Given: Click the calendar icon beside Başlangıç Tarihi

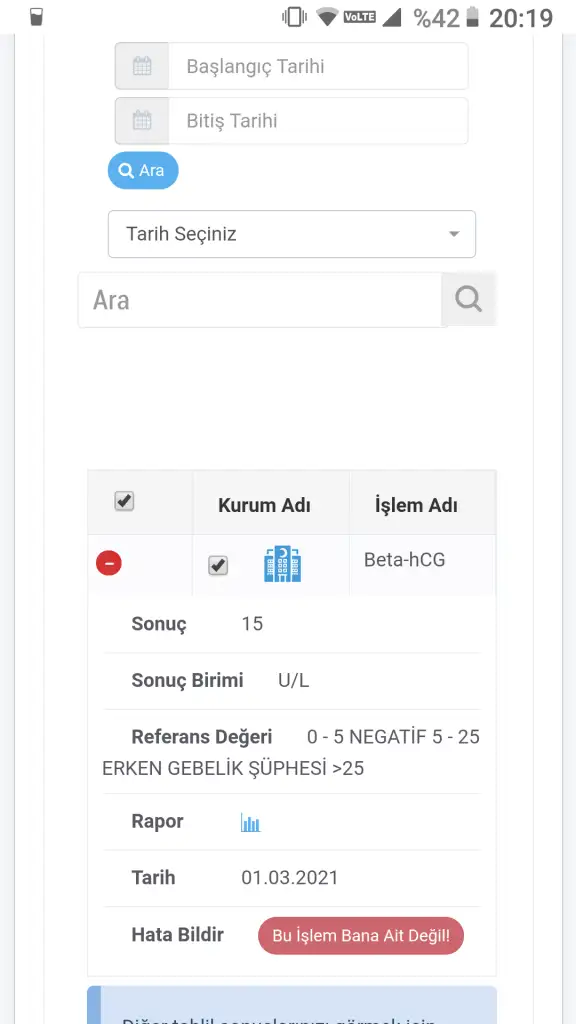Looking at the screenshot, I should pos(142,66).
